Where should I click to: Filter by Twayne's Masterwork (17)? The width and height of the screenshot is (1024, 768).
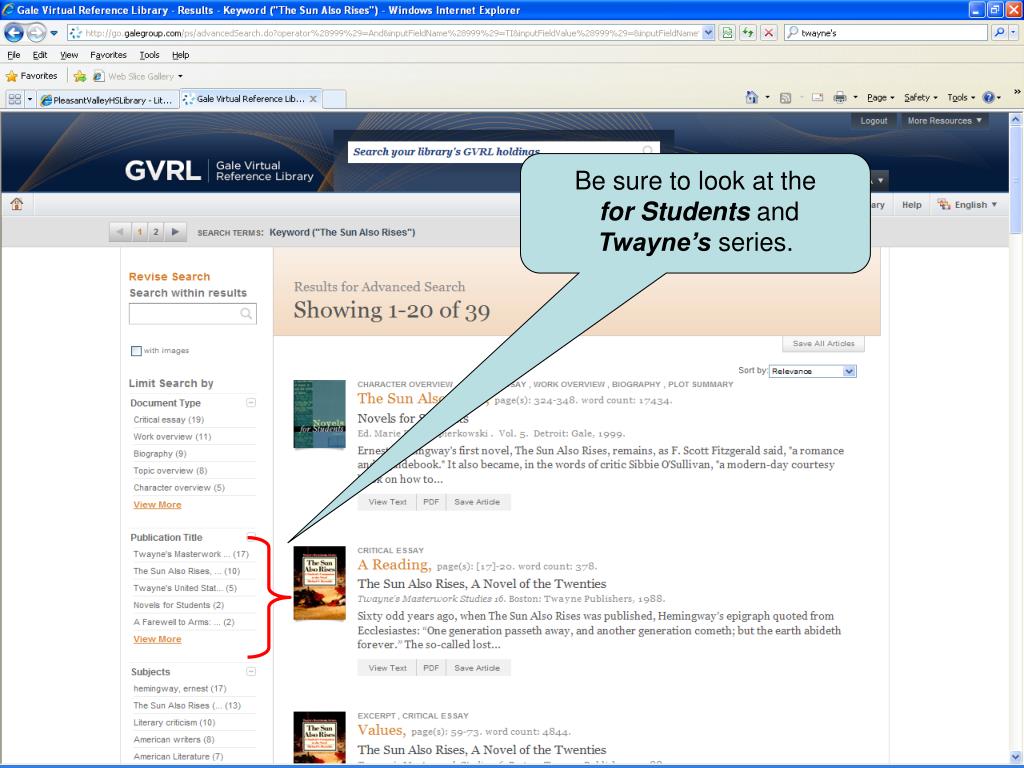point(191,554)
